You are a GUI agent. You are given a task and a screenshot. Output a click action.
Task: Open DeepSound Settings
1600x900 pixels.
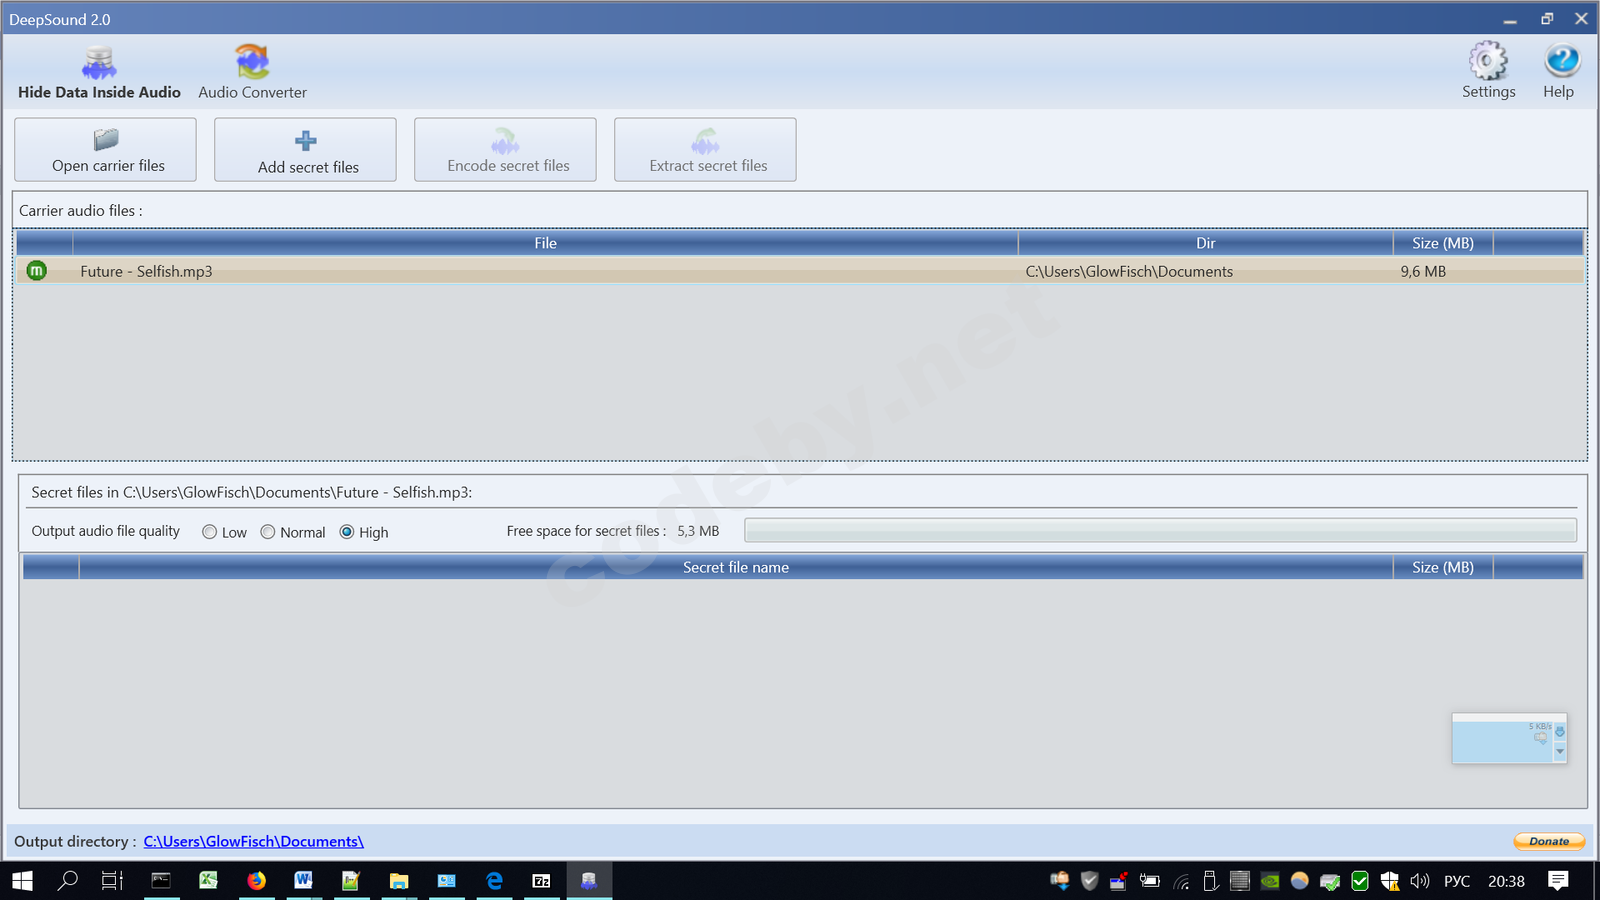click(x=1488, y=71)
